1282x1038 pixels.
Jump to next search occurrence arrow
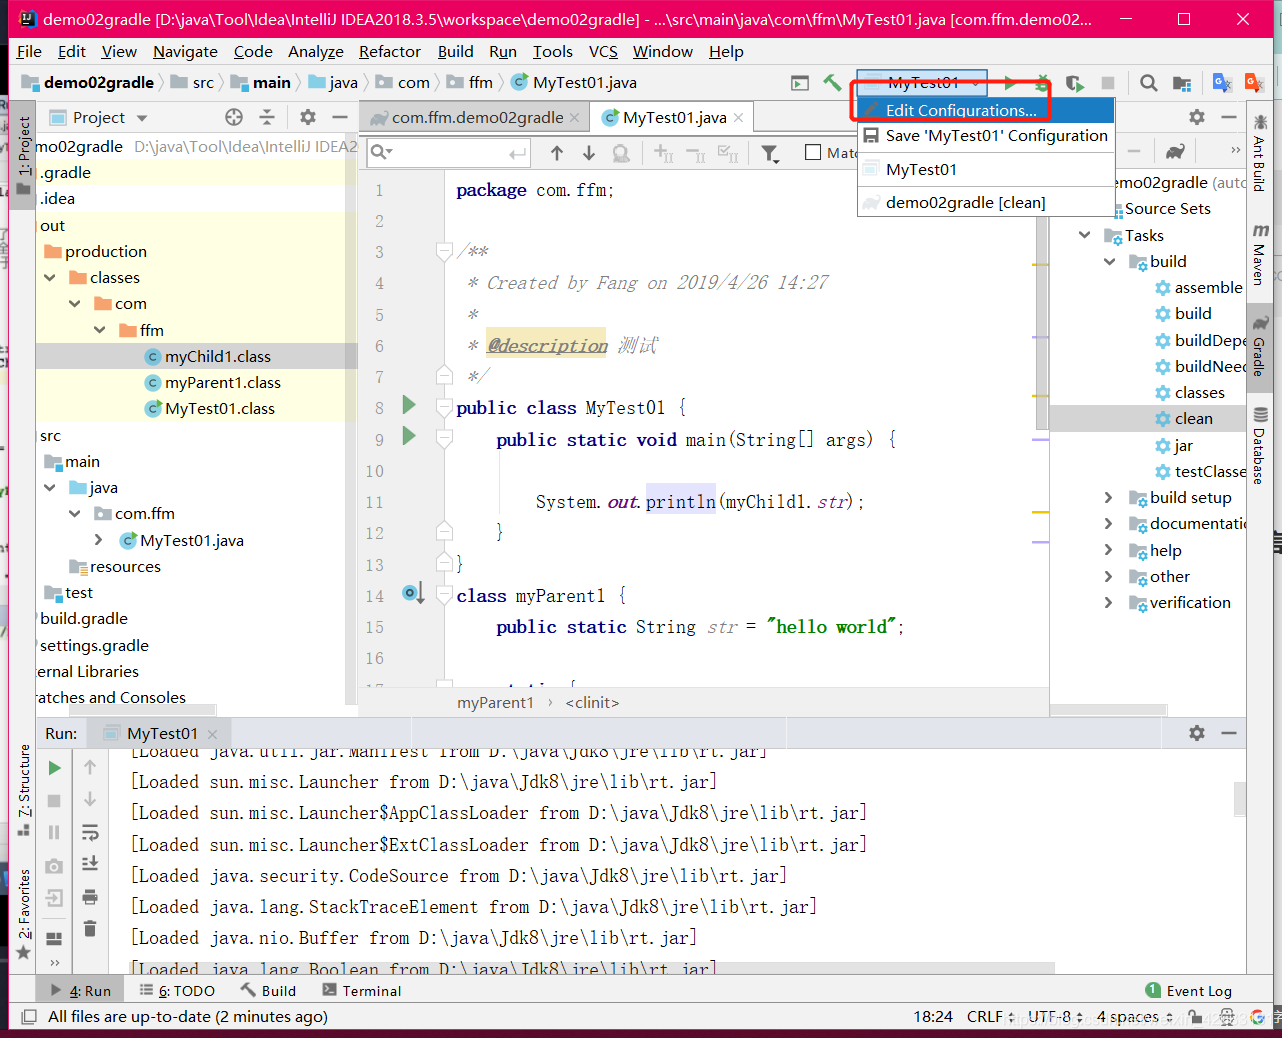(589, 153)
